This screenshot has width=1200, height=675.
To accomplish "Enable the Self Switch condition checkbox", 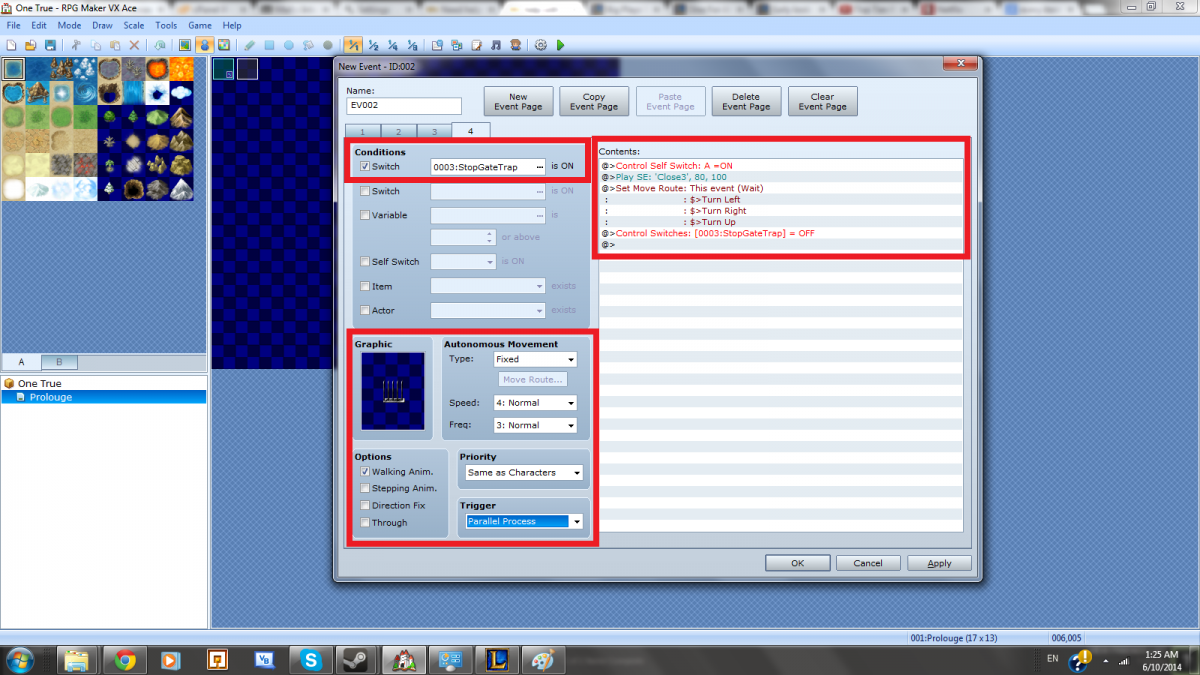I will coord(365,261).
